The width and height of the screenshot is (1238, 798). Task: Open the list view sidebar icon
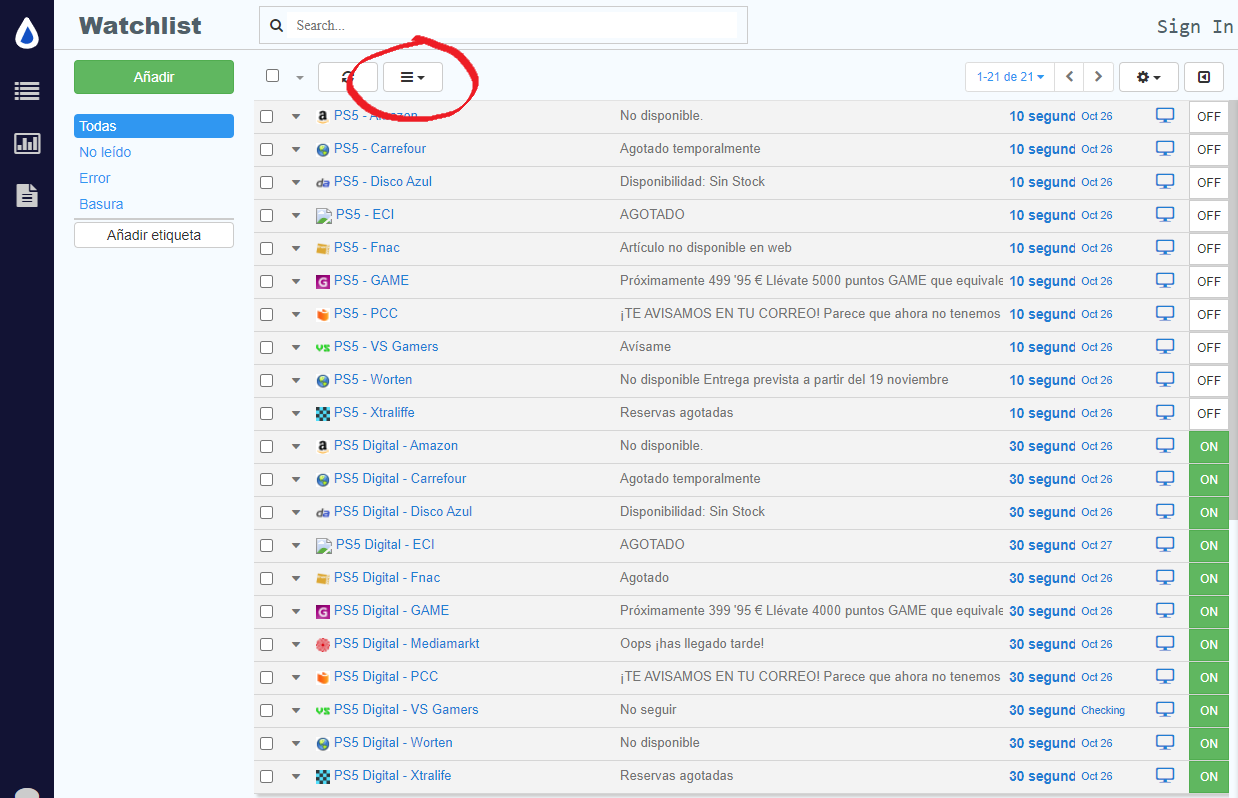(27, 91)
